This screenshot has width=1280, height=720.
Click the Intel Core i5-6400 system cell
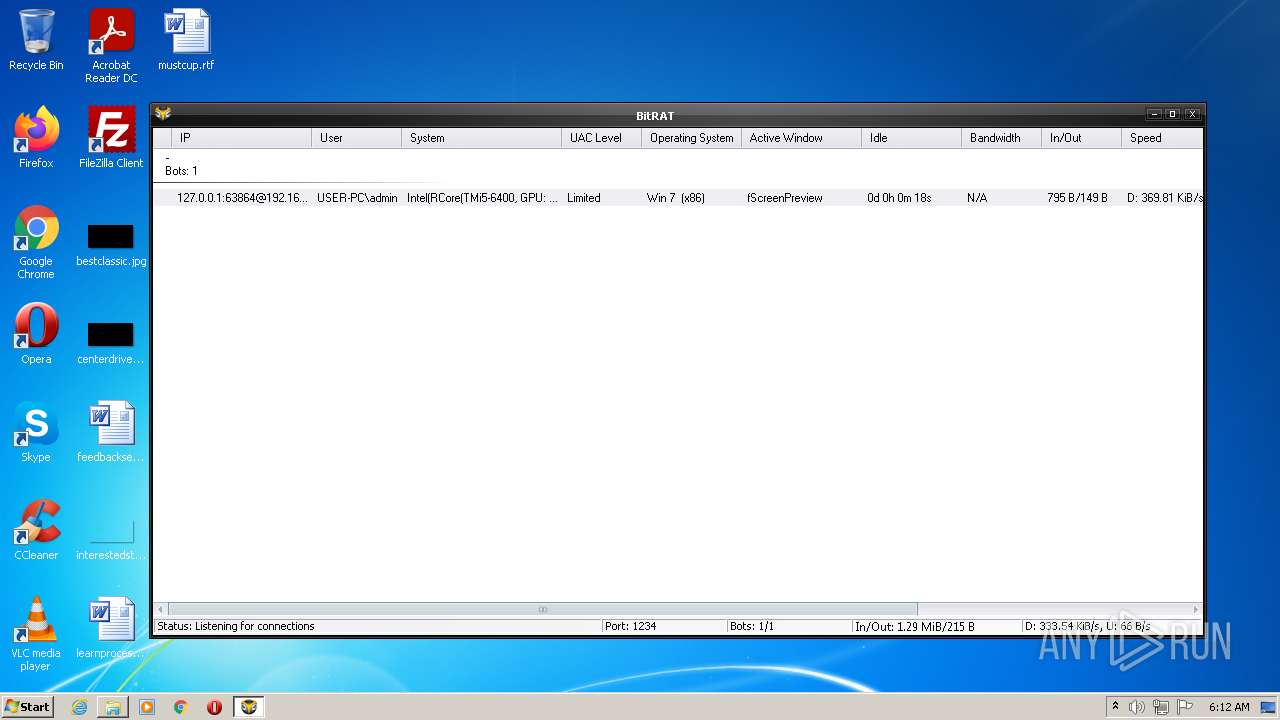coord(482,198)
